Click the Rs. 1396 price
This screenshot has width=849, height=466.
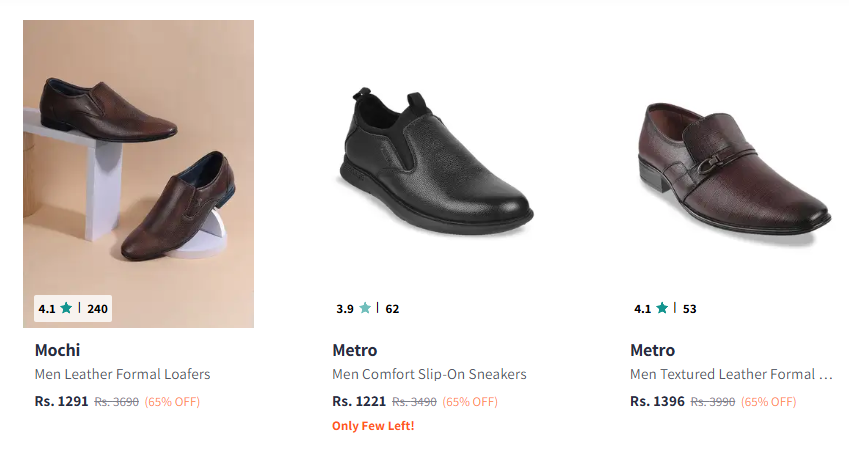[x=657, y=402]
